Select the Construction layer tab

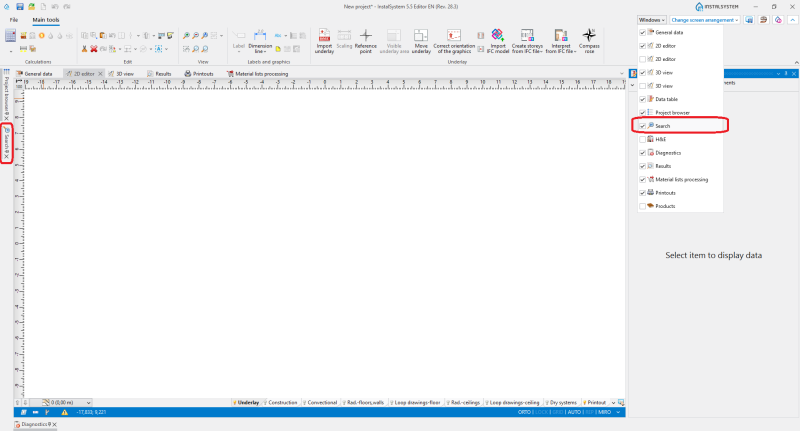pos(282,402)
